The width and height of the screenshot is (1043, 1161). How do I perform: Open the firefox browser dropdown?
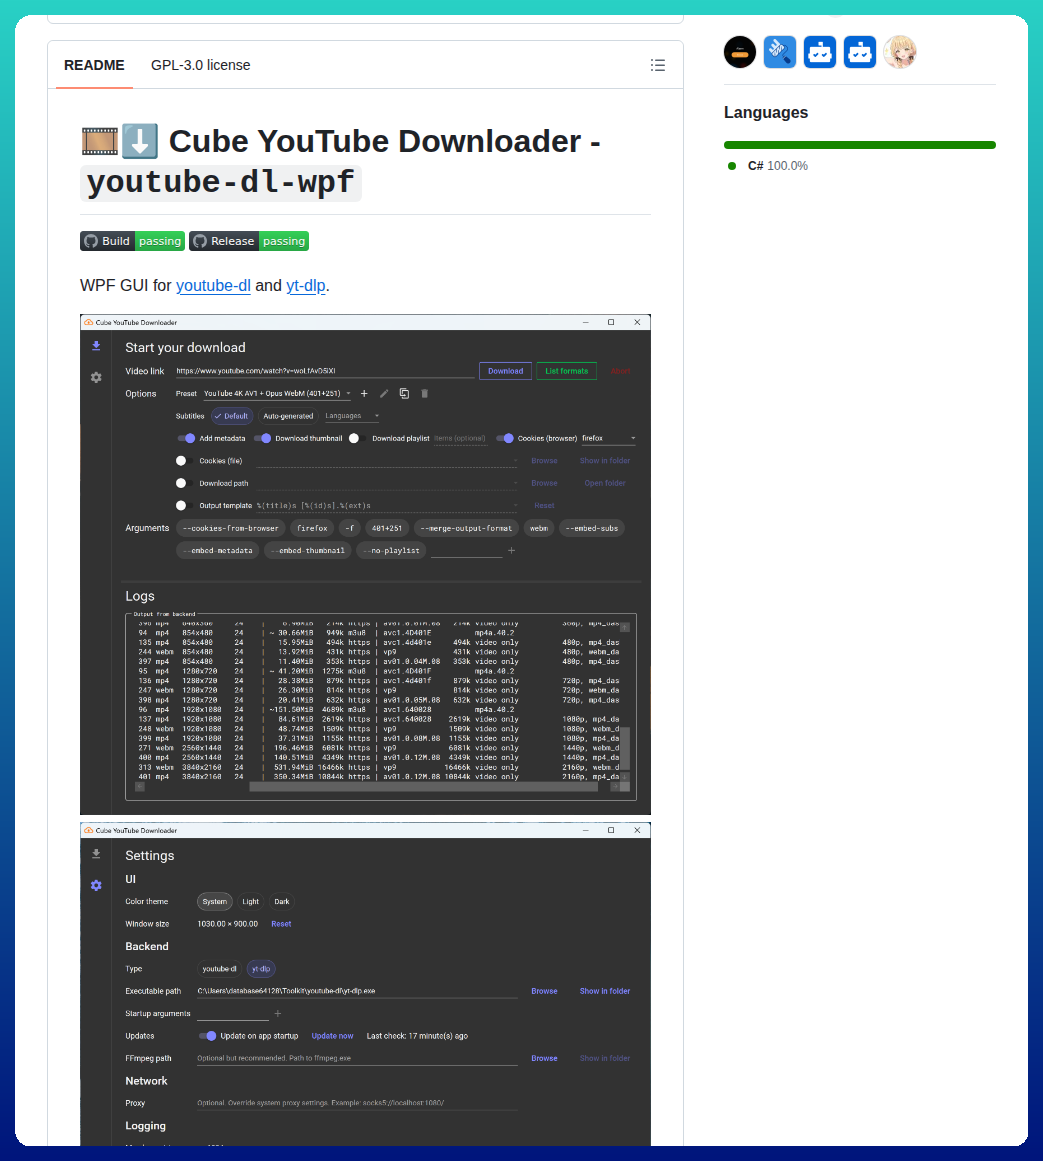[608, 438]
